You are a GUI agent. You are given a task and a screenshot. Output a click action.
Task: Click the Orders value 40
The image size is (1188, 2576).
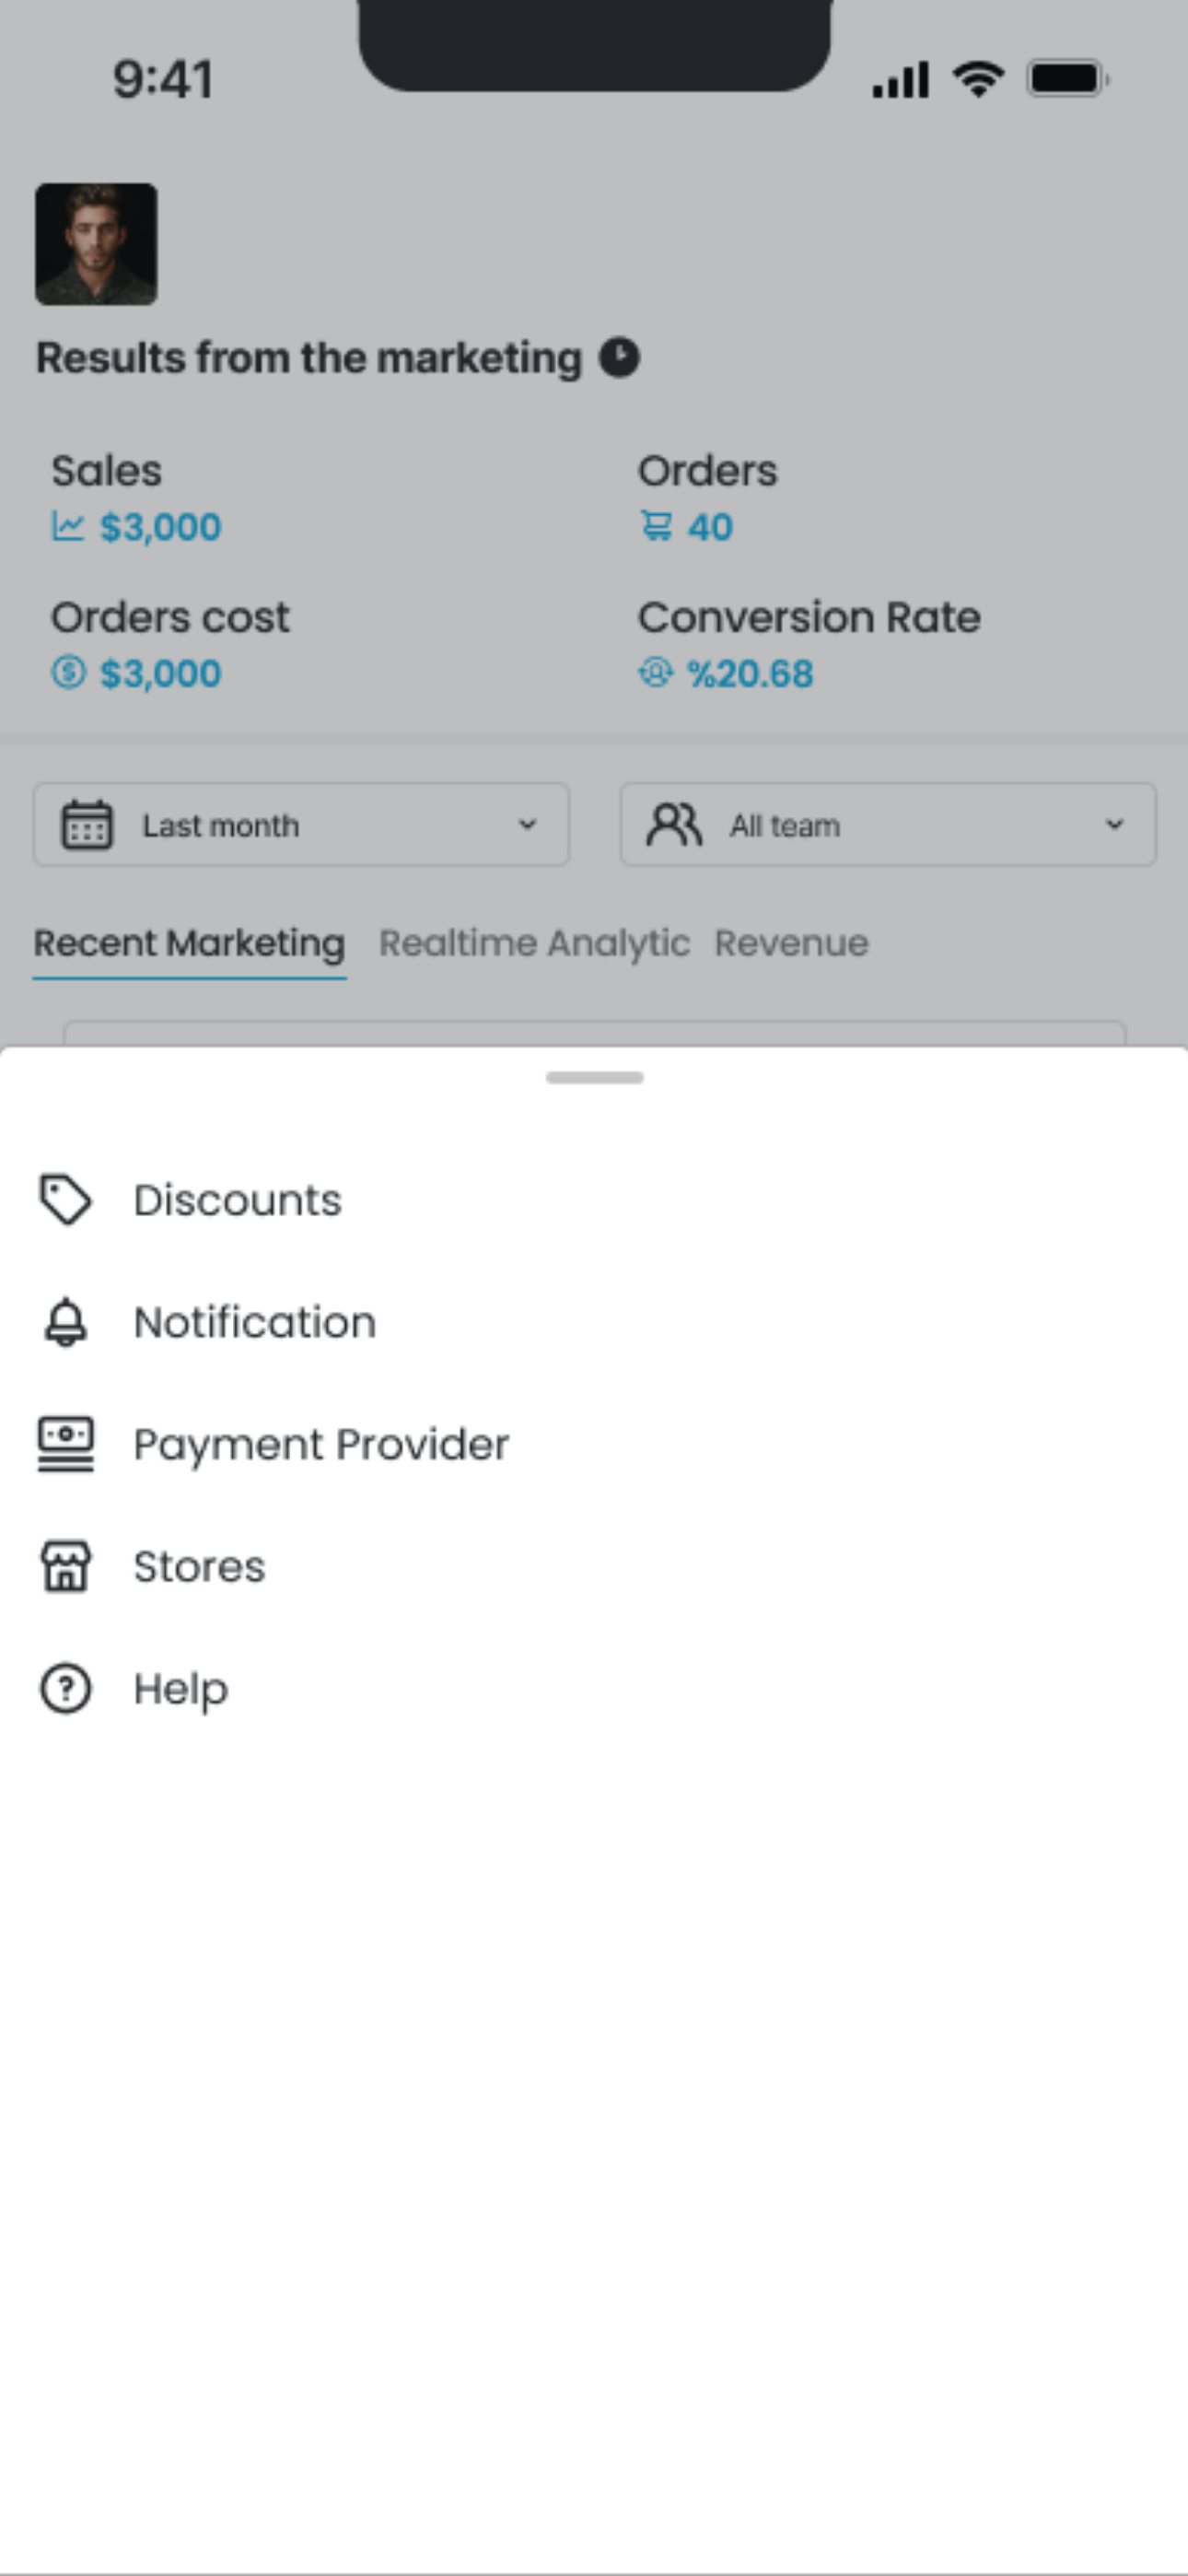710,527
